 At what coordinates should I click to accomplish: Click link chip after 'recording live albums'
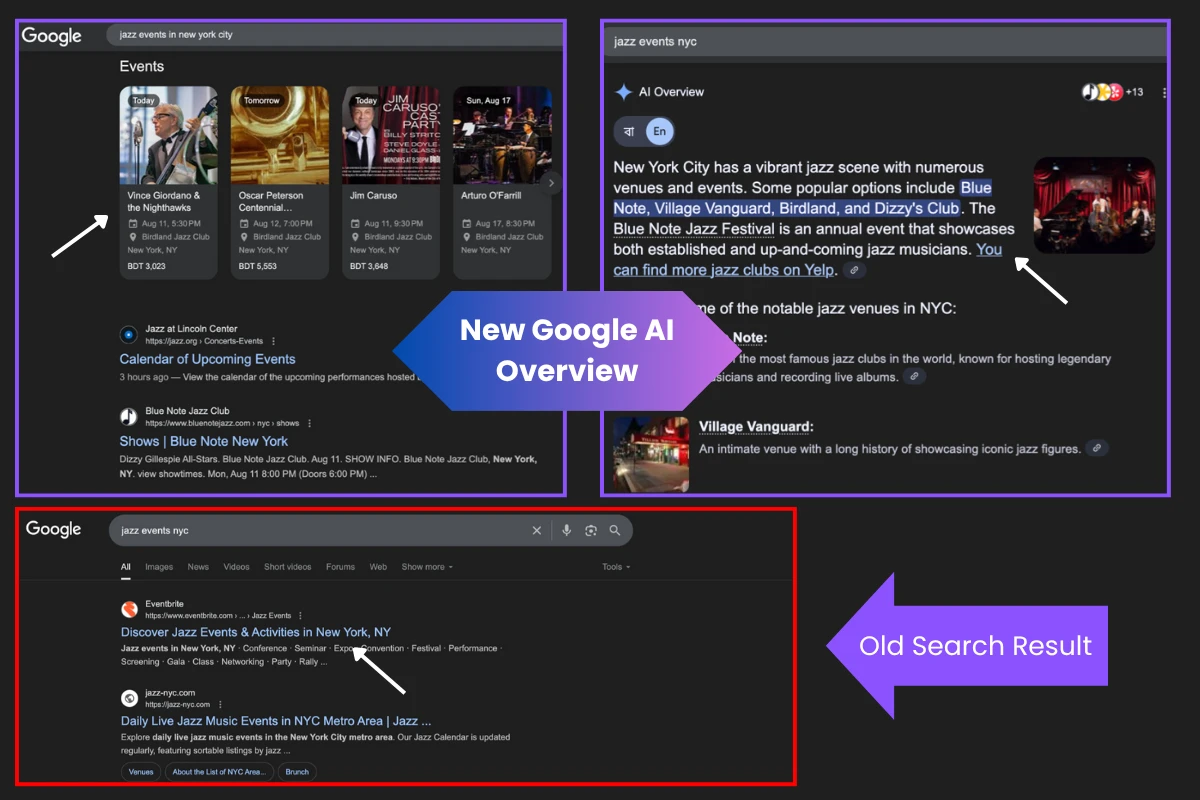[914, 377]
